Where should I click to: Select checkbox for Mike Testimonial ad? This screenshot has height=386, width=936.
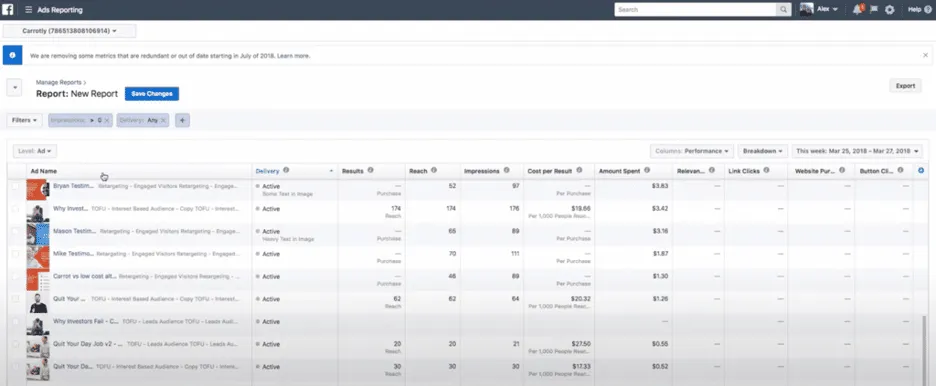coord(15,254)
